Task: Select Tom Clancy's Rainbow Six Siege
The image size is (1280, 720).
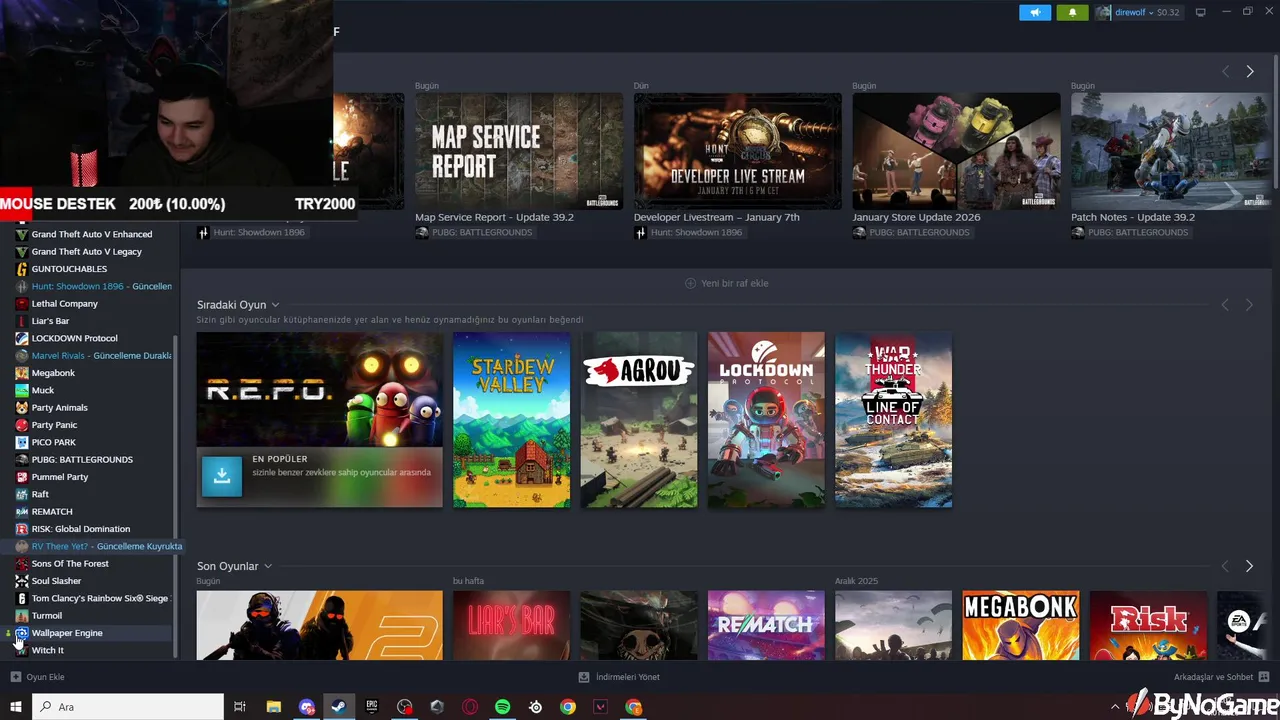Action: click(x=100, y=599)
